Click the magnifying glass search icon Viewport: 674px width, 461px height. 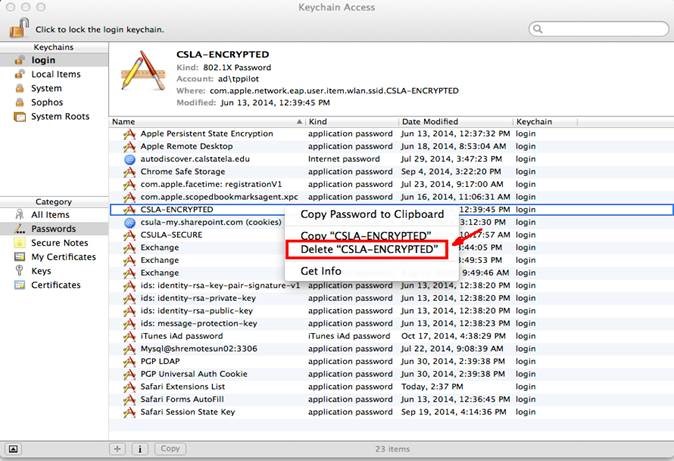[537, 29]
